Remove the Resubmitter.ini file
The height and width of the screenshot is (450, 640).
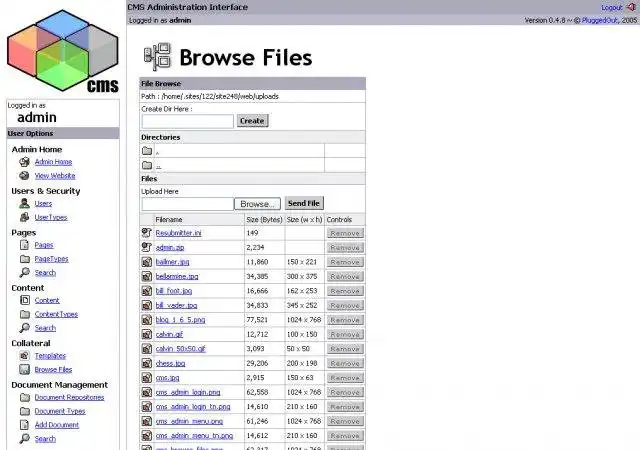[x=345, y=233]
